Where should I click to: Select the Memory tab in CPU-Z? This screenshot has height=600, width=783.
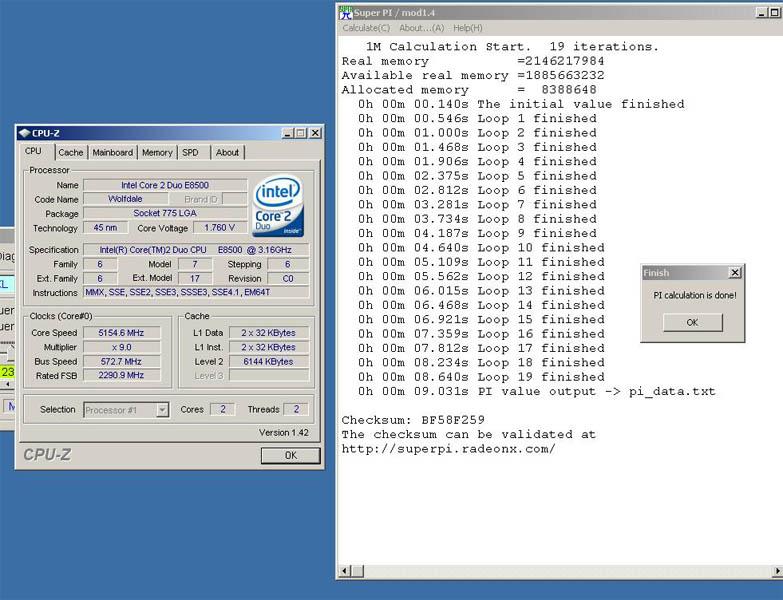tap(157, 152)
